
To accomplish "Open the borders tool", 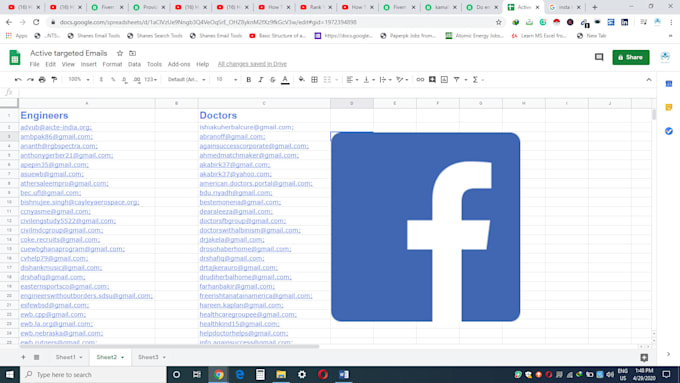I will (314, 80).
